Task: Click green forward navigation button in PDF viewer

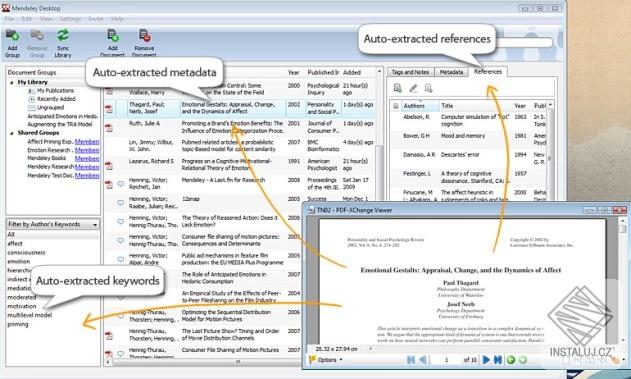Action: coord(522,359)
